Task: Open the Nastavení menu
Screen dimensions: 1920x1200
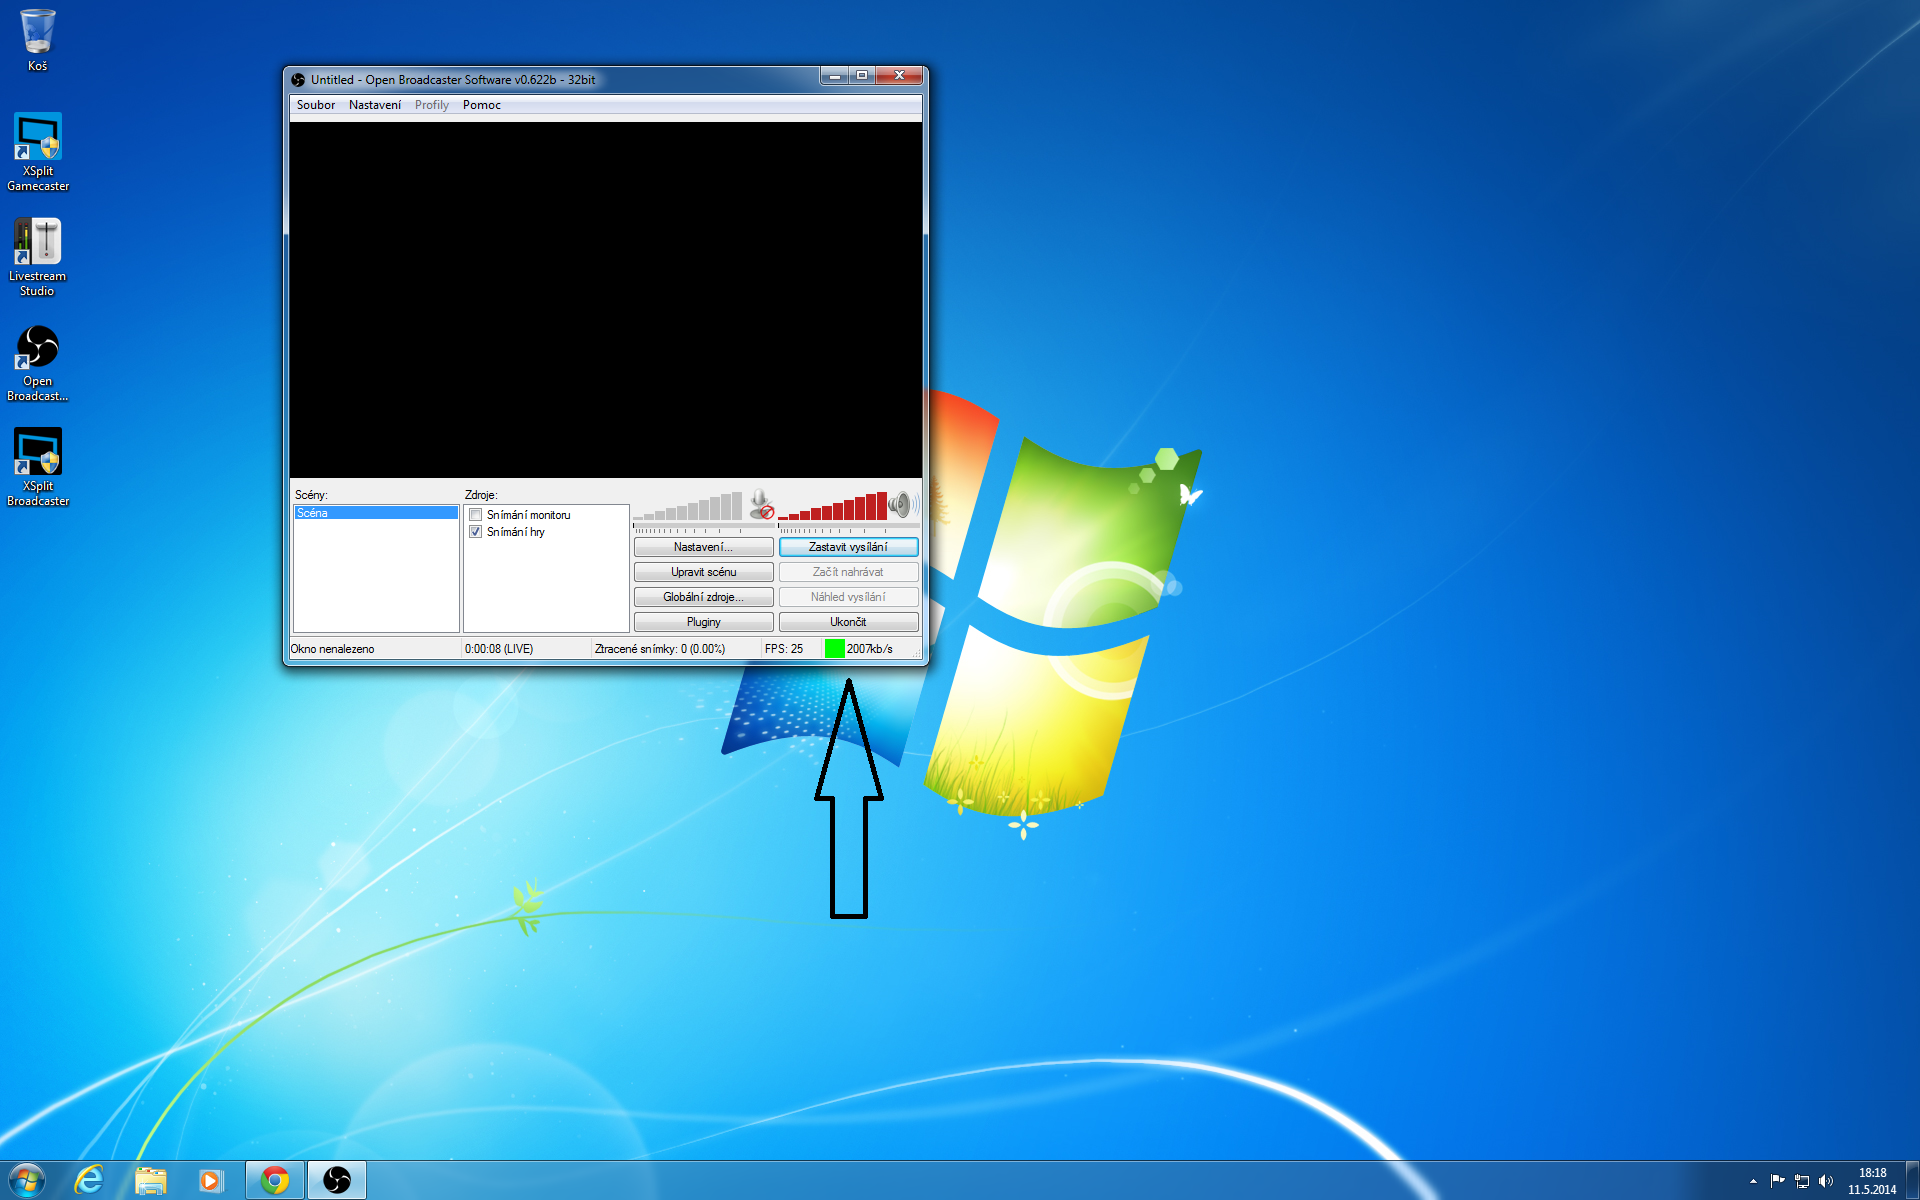Action: coord(375,105)
